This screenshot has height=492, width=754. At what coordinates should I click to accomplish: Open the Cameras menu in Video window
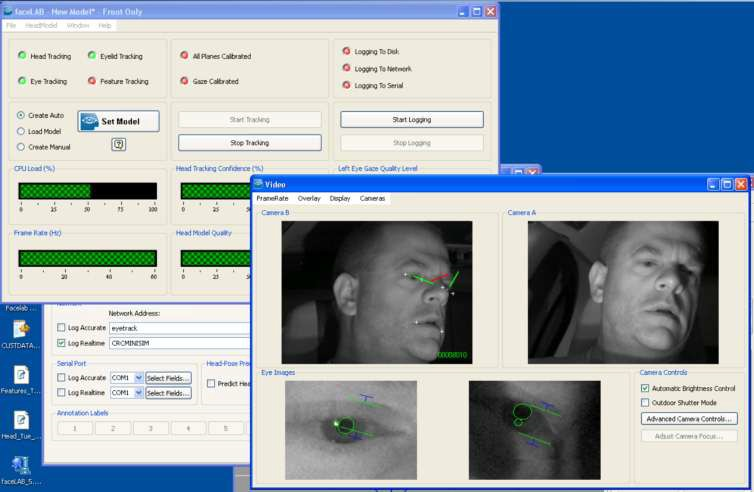[x=372, y=198]
